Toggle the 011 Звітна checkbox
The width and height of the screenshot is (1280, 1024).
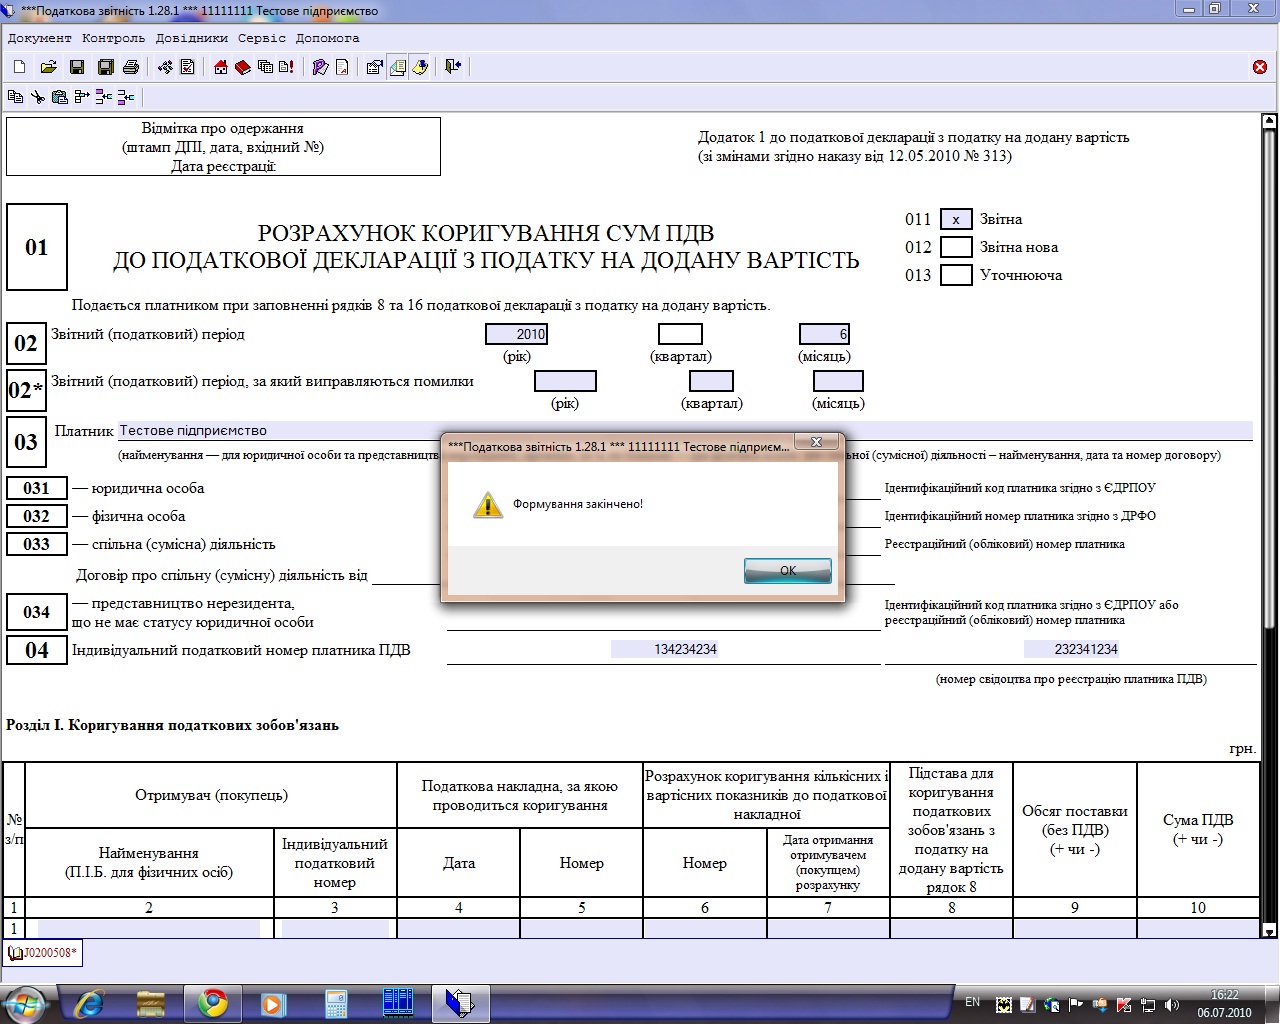click(x=956, y=220)
